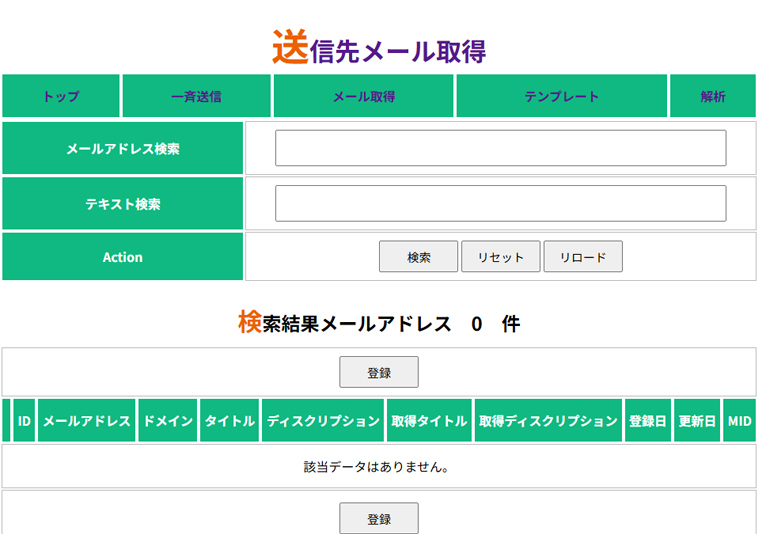This screenshot has width=766, height=534.
Task: Open the トップ navigation link
Action: coord(61,97)
